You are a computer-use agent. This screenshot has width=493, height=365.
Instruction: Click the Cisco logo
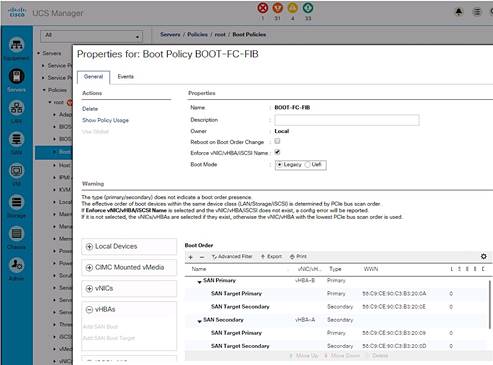(17, 12)
